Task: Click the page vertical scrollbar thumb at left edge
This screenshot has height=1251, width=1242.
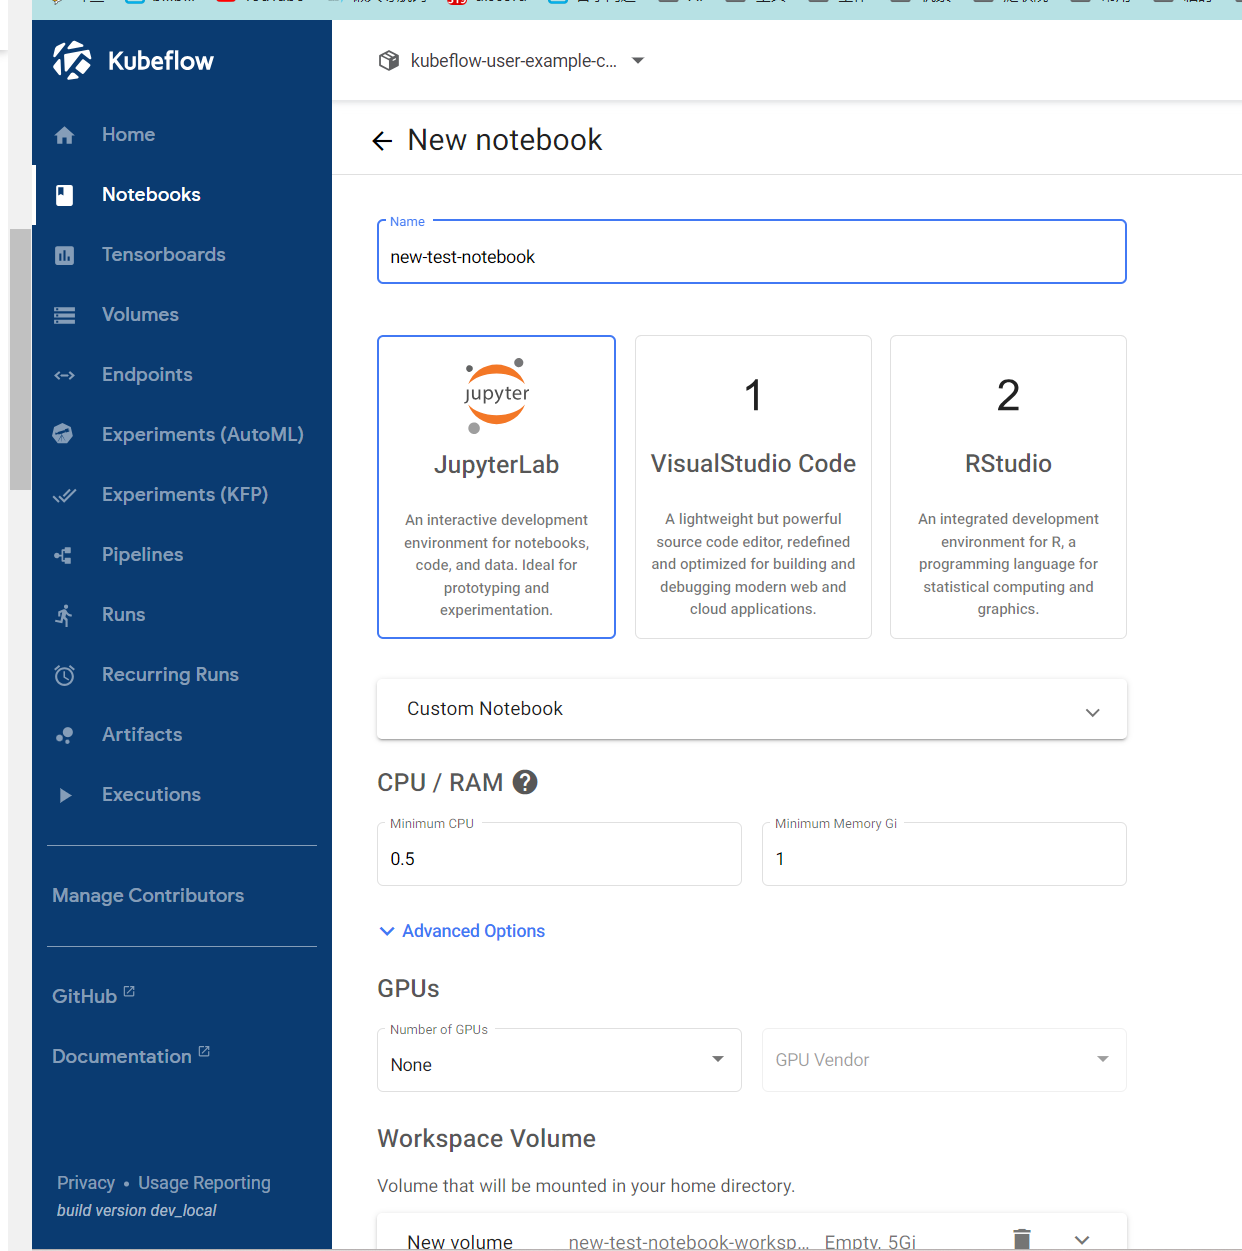Action: pos(20,359)
